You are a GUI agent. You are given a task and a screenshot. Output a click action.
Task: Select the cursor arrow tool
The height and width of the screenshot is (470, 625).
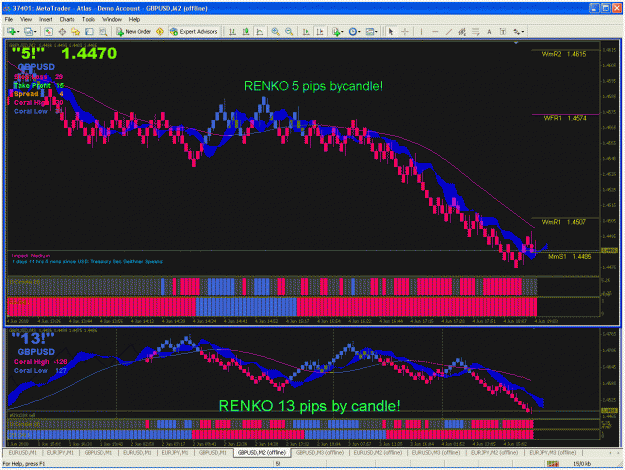(391, 31)
